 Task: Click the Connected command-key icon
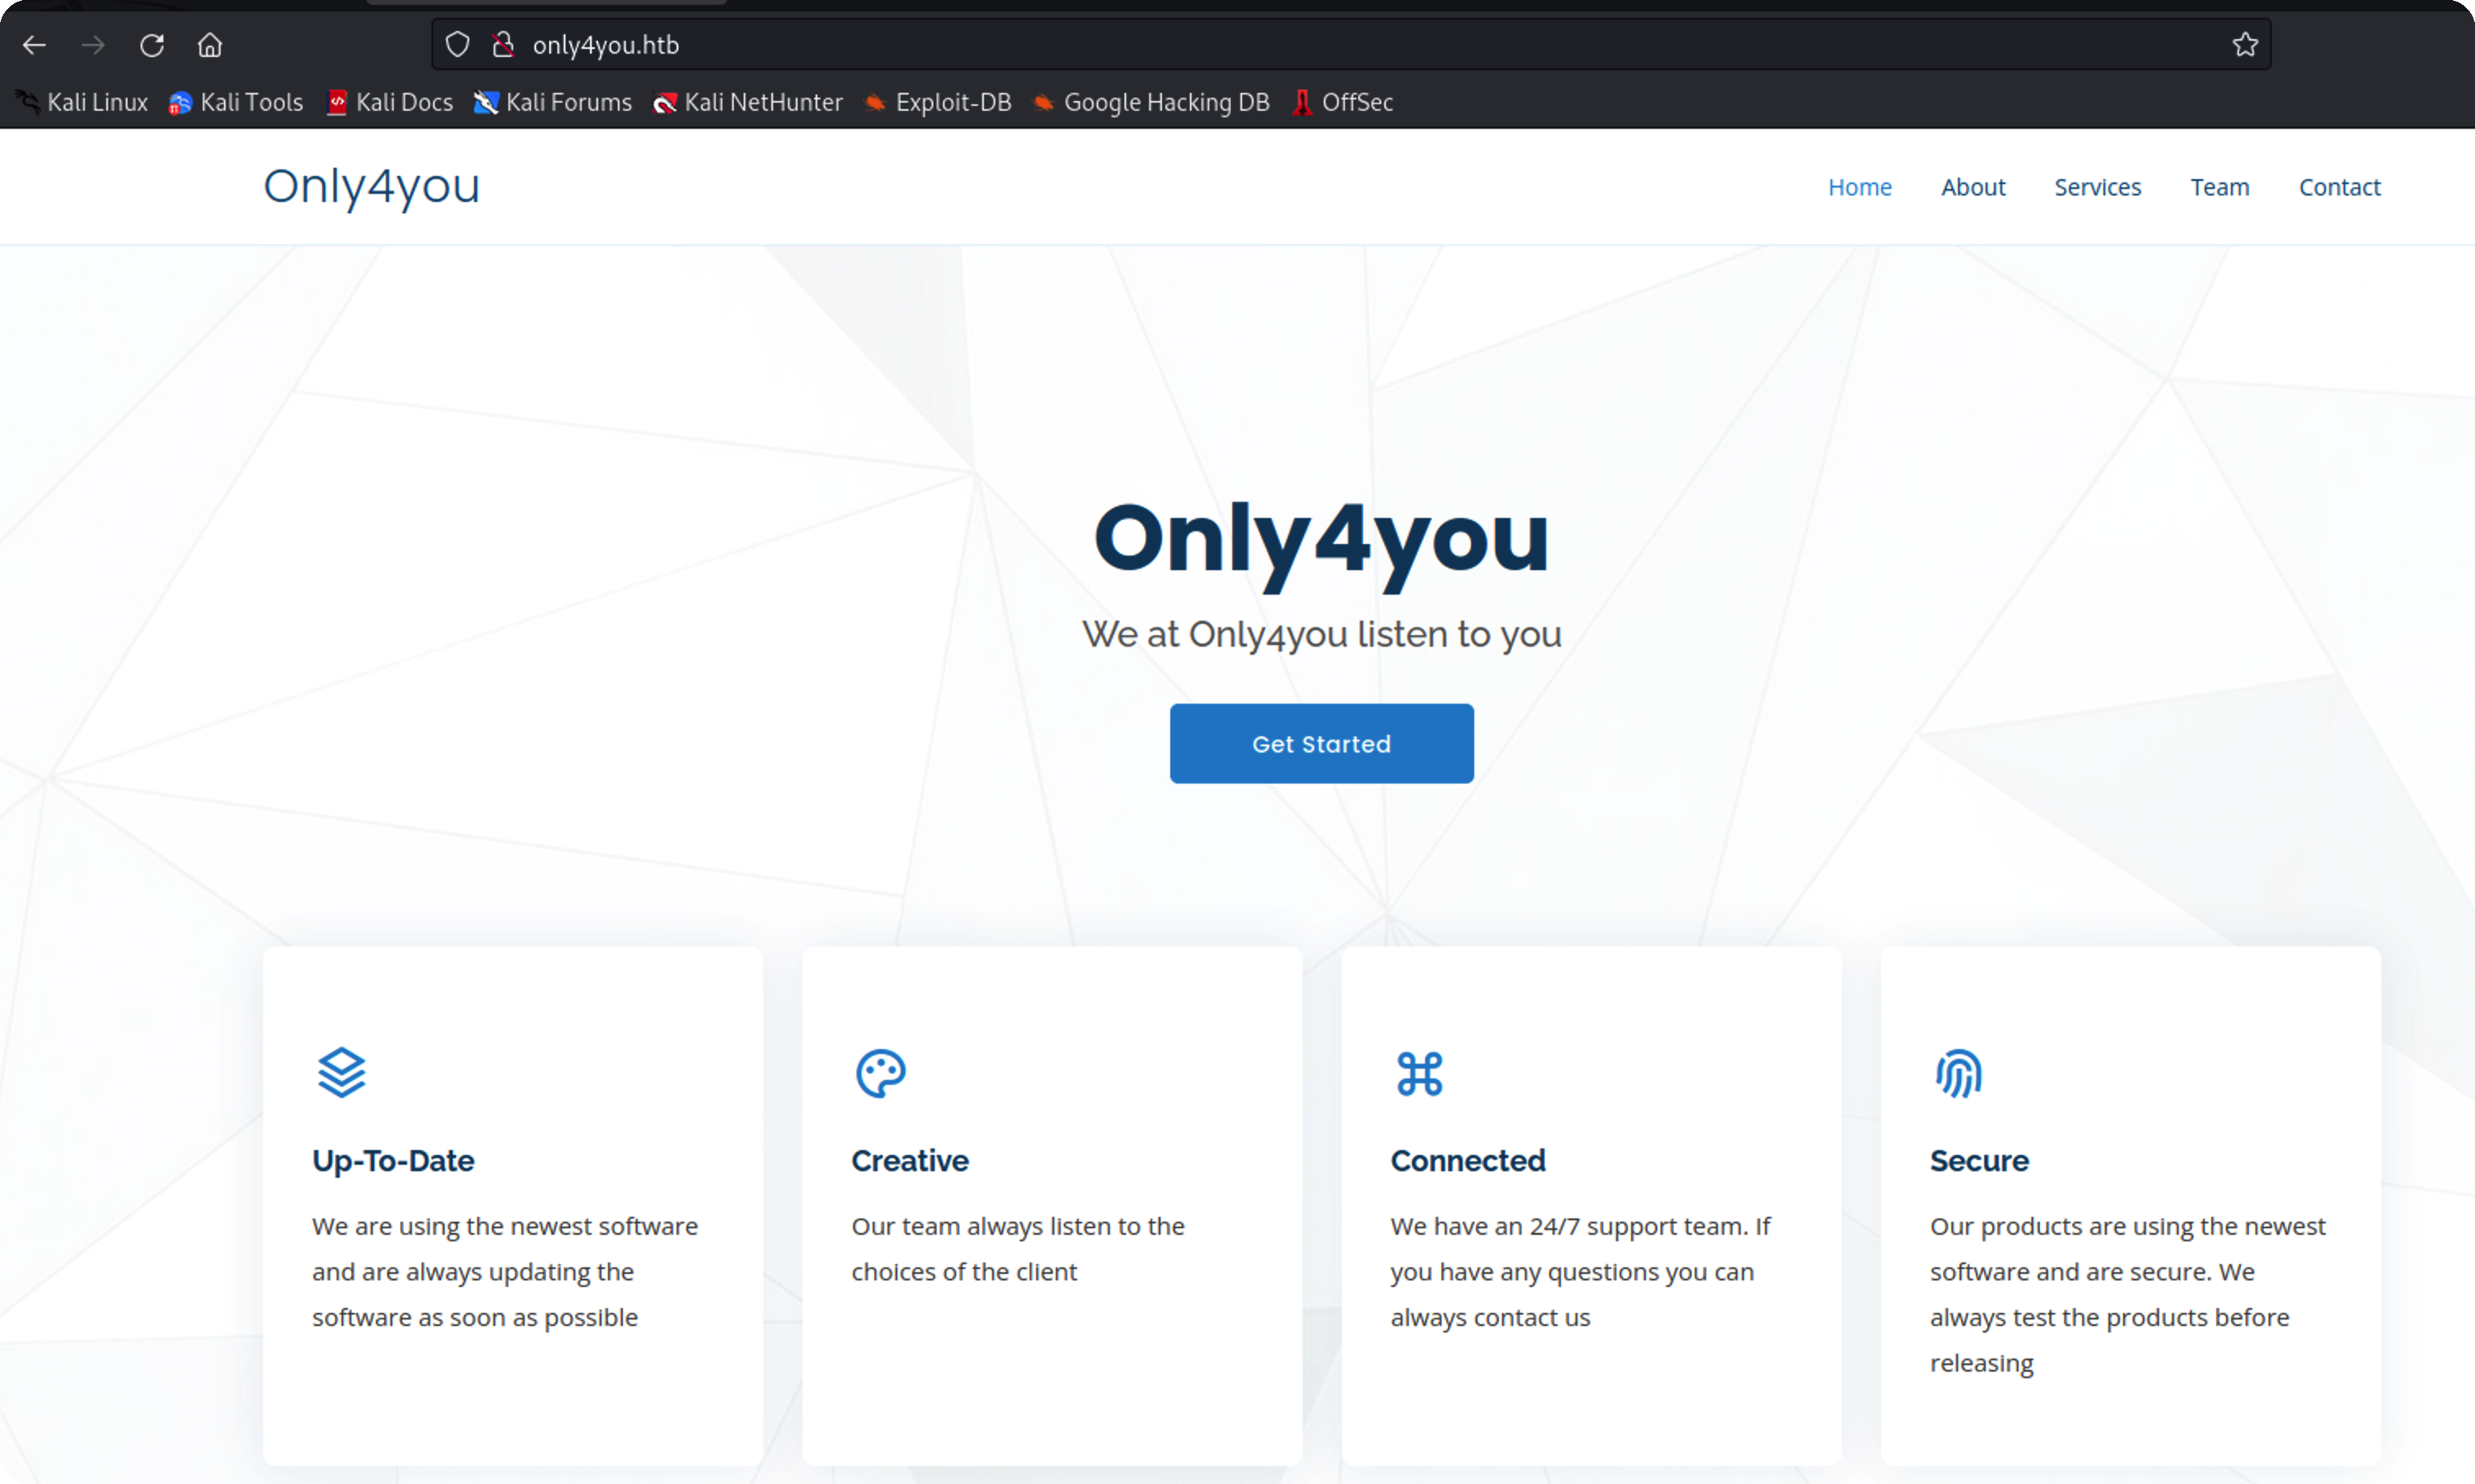click(x=1420, y=1073)
